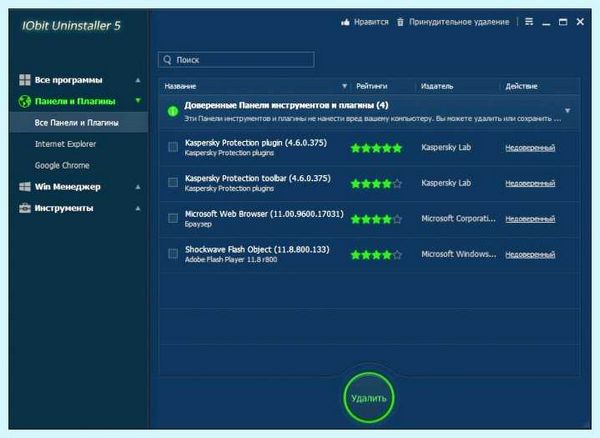Click the Windows icon beside Win Менеджер
The image size is (600, 438).
coord(25,187)
